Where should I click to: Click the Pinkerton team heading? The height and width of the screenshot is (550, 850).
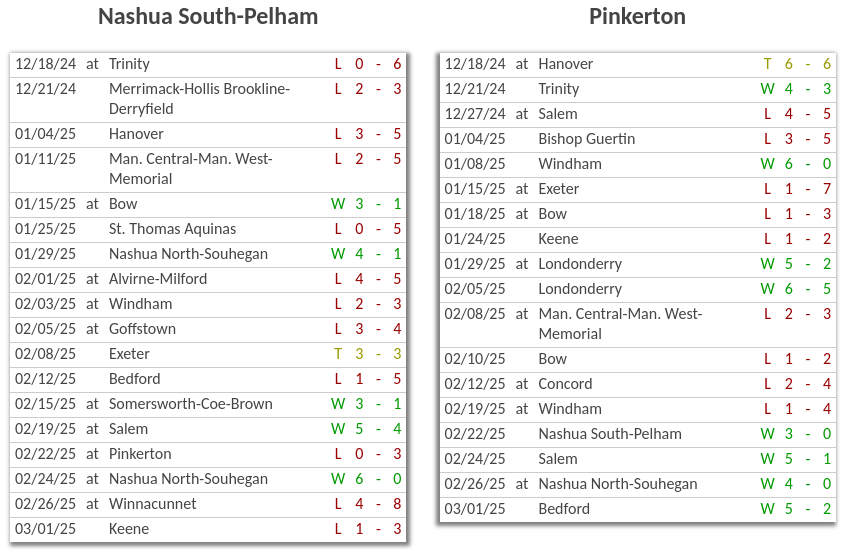637,17
